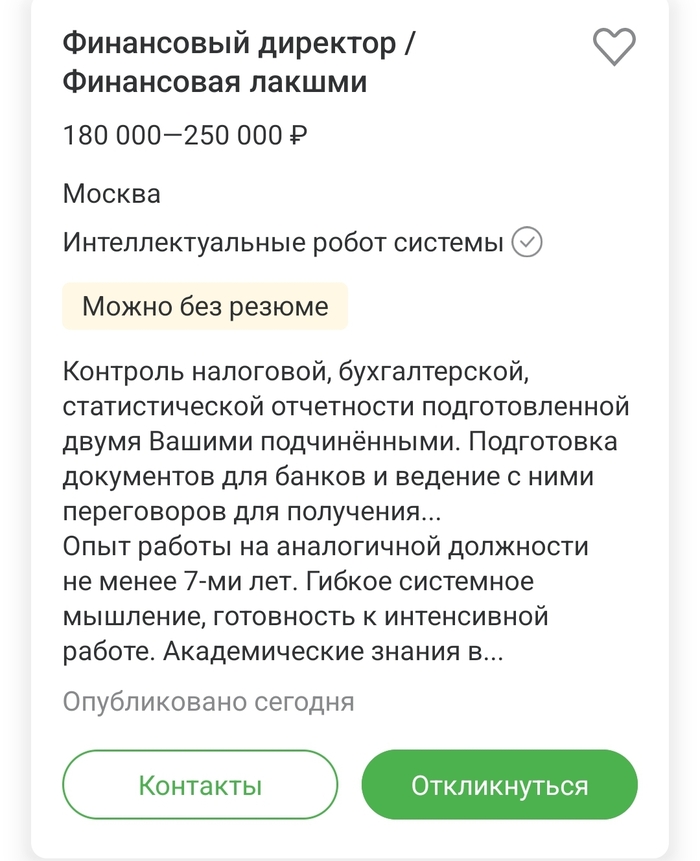Click the line mentioning двумя Вашими подчинёнными
Image resolution: width=700 pixels, height=861 pixels.
click(340, 442)
